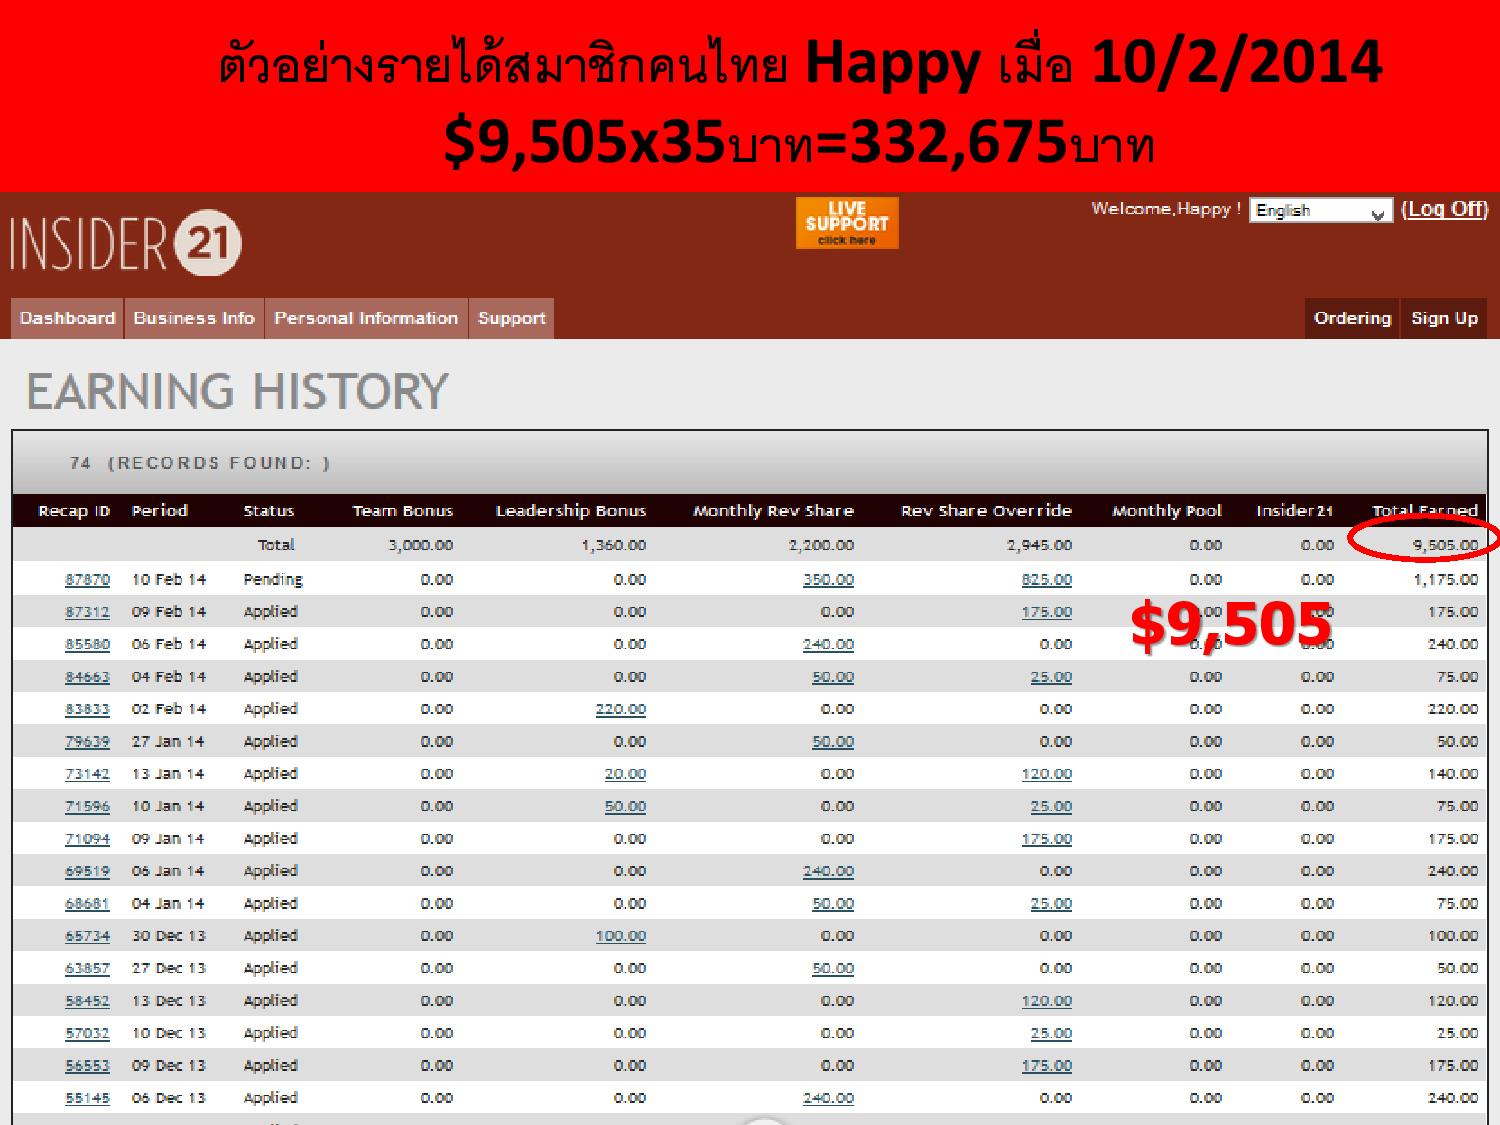Click the 3,000.00 Team Bonus total
Screen dimensions: 1500x1125
(x=421, y=545)
